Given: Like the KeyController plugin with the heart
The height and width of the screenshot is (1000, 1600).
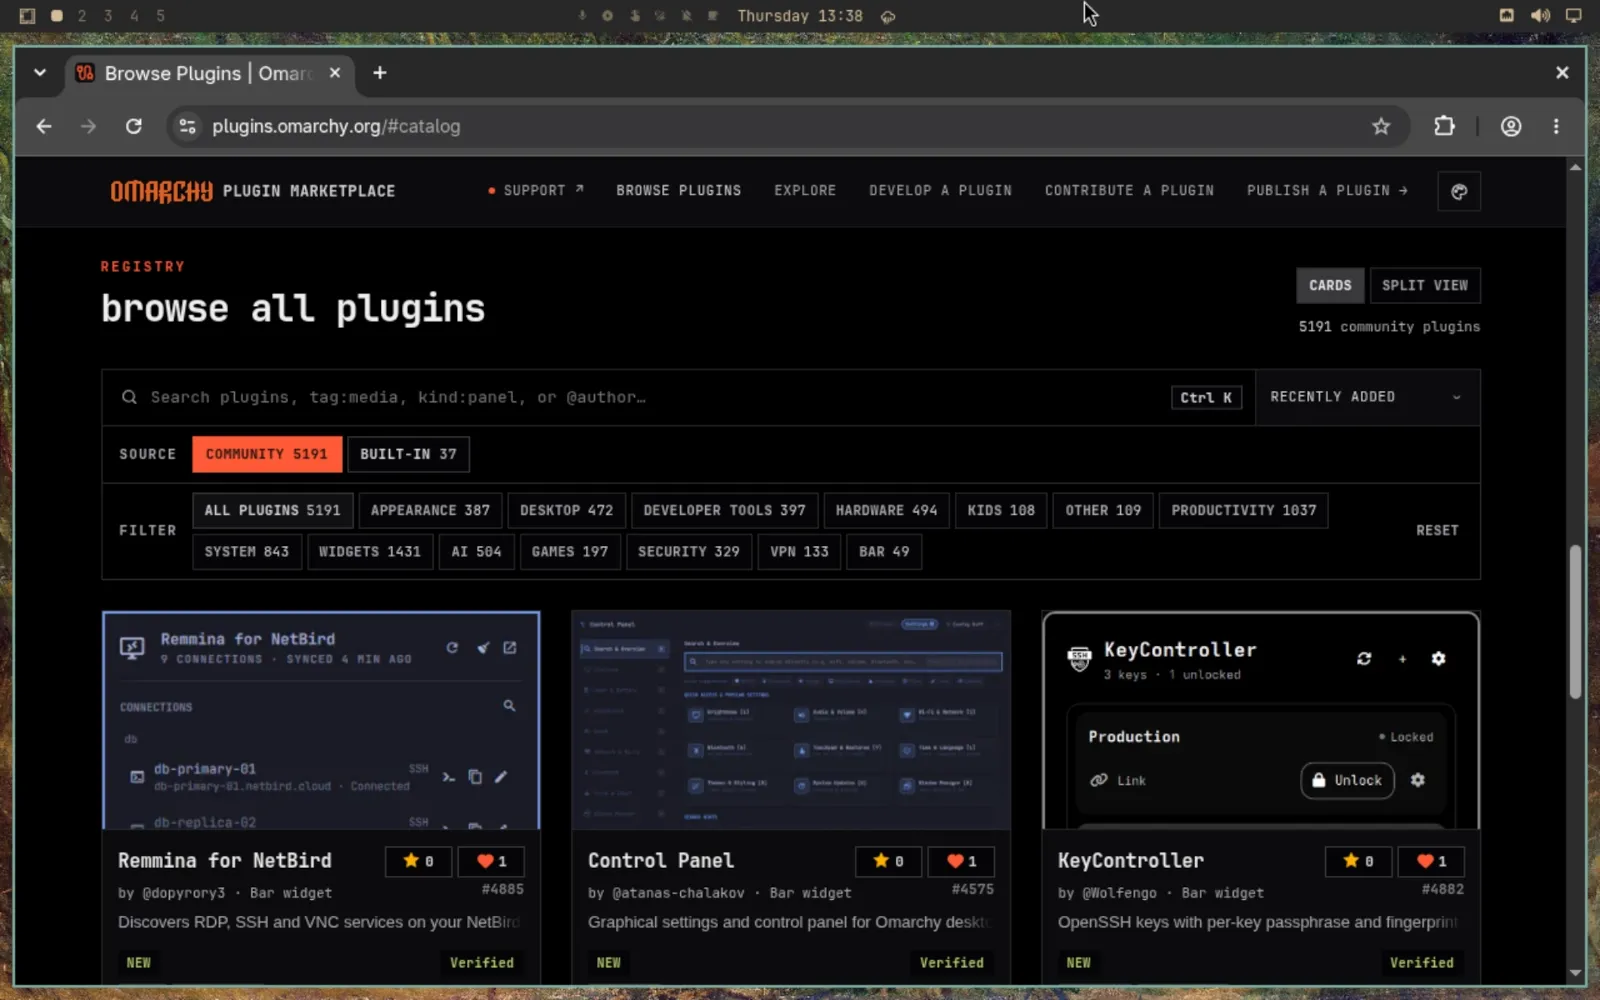Looking at the screenshot, I should [x=1431, y=861].
